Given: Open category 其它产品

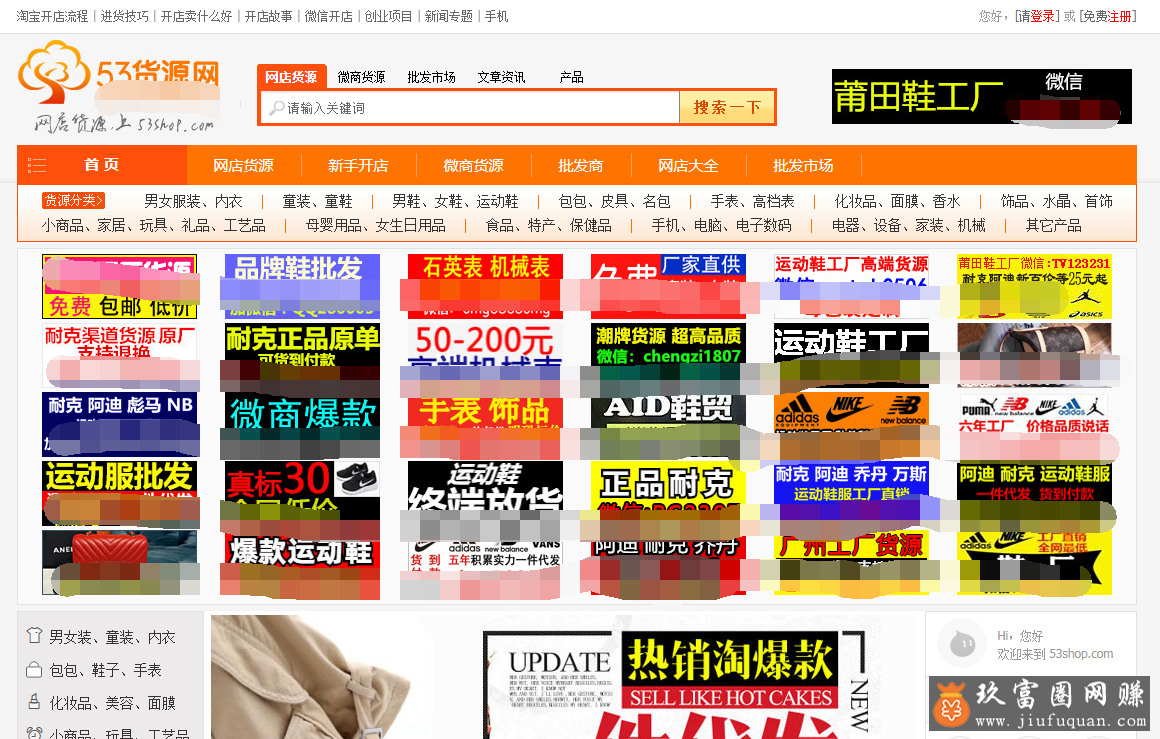Looking at the screenshot, I should 1053,225.
